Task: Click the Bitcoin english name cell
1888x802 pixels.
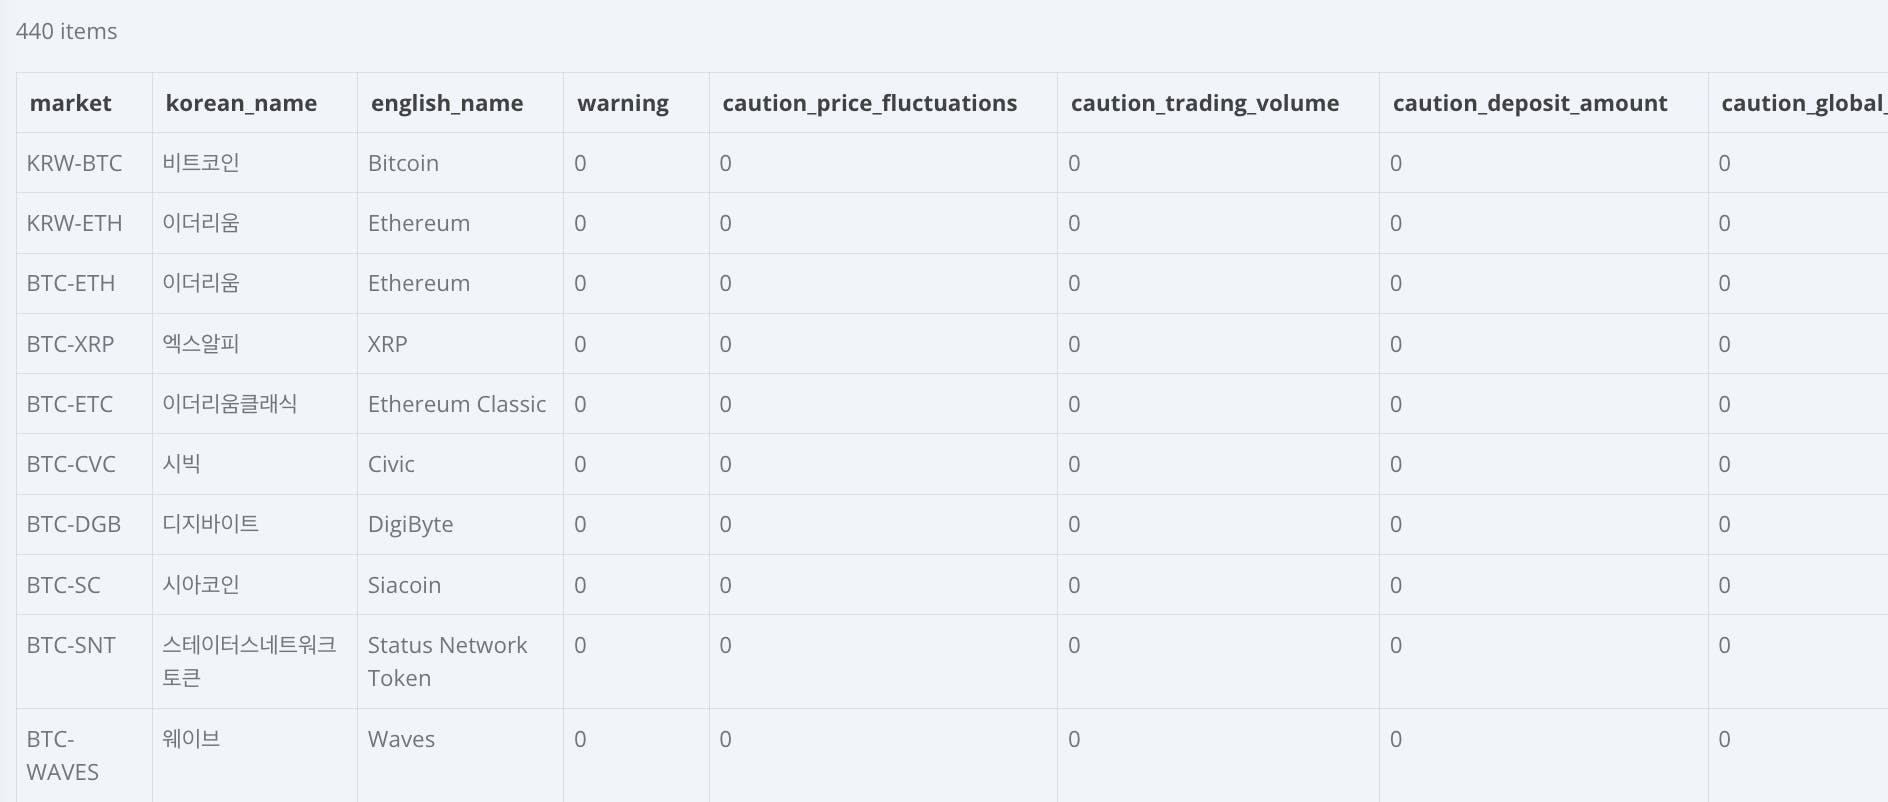Action: coord(404,163)
